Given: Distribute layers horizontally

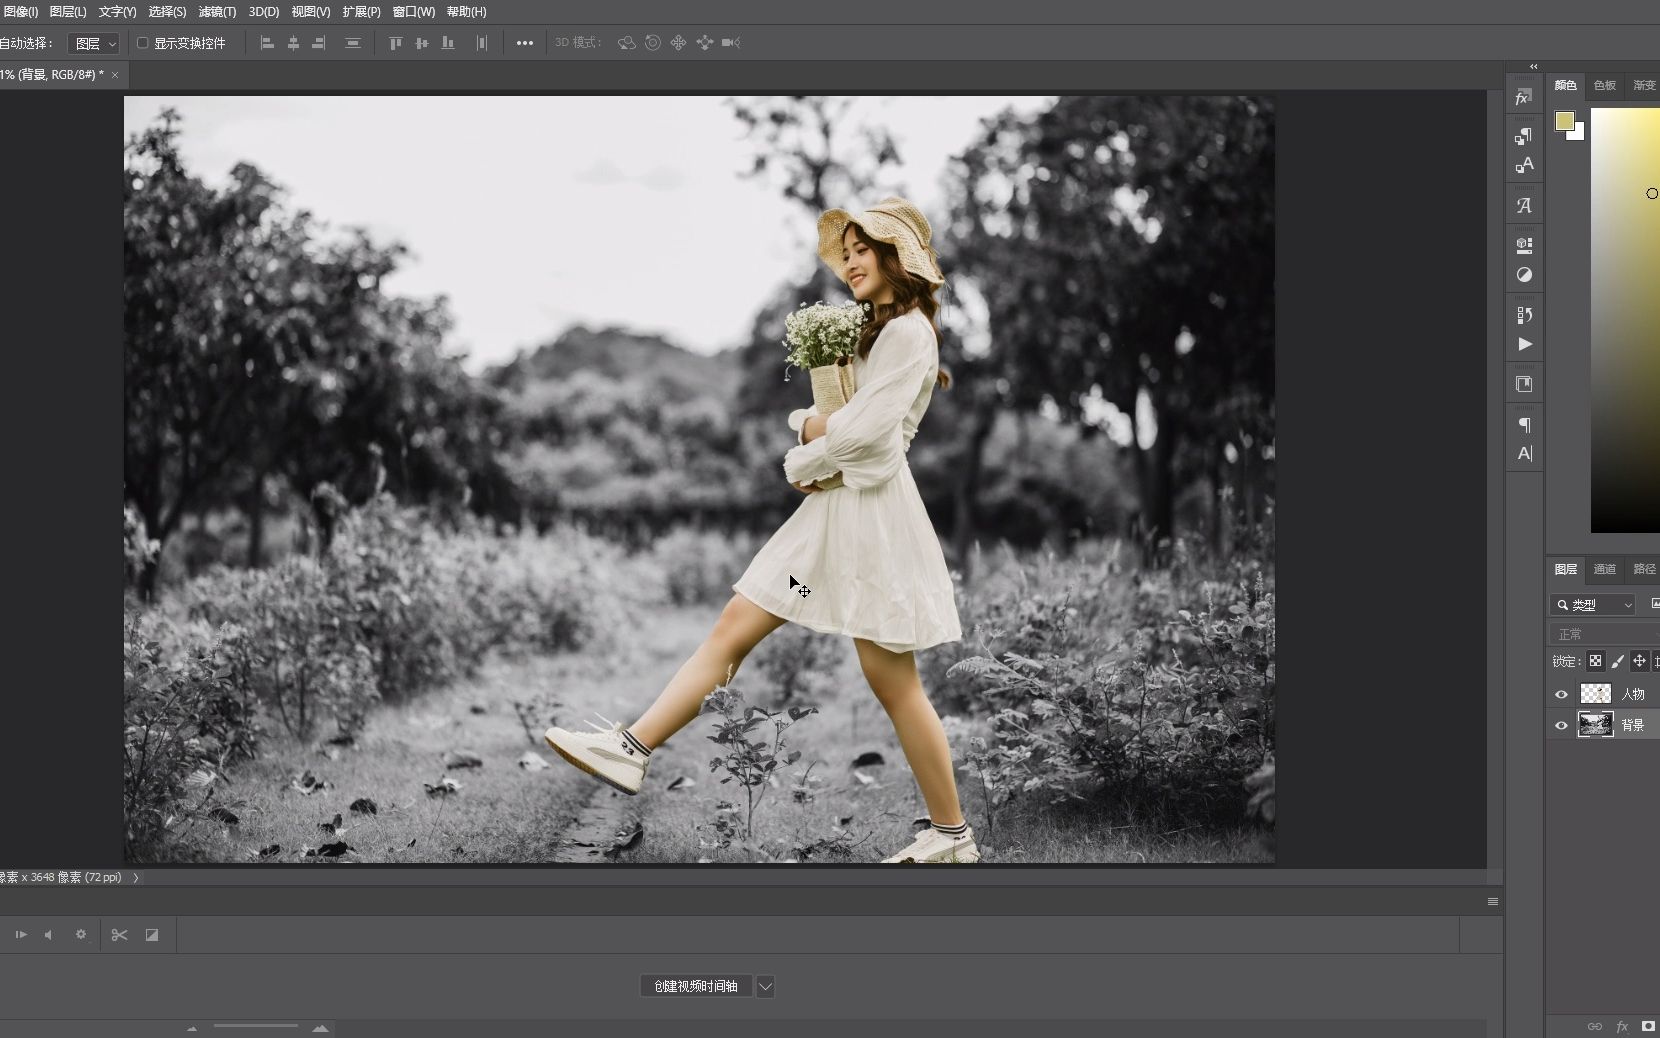Looking at the screenshot, I should 482,43.
